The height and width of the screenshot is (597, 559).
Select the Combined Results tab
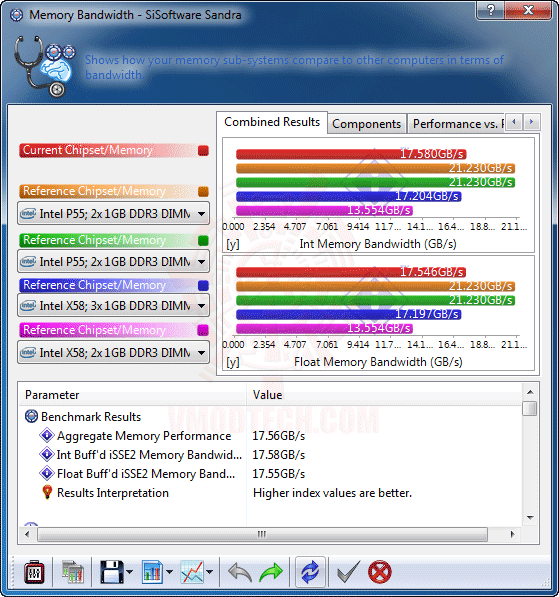(x=272, y=122)
